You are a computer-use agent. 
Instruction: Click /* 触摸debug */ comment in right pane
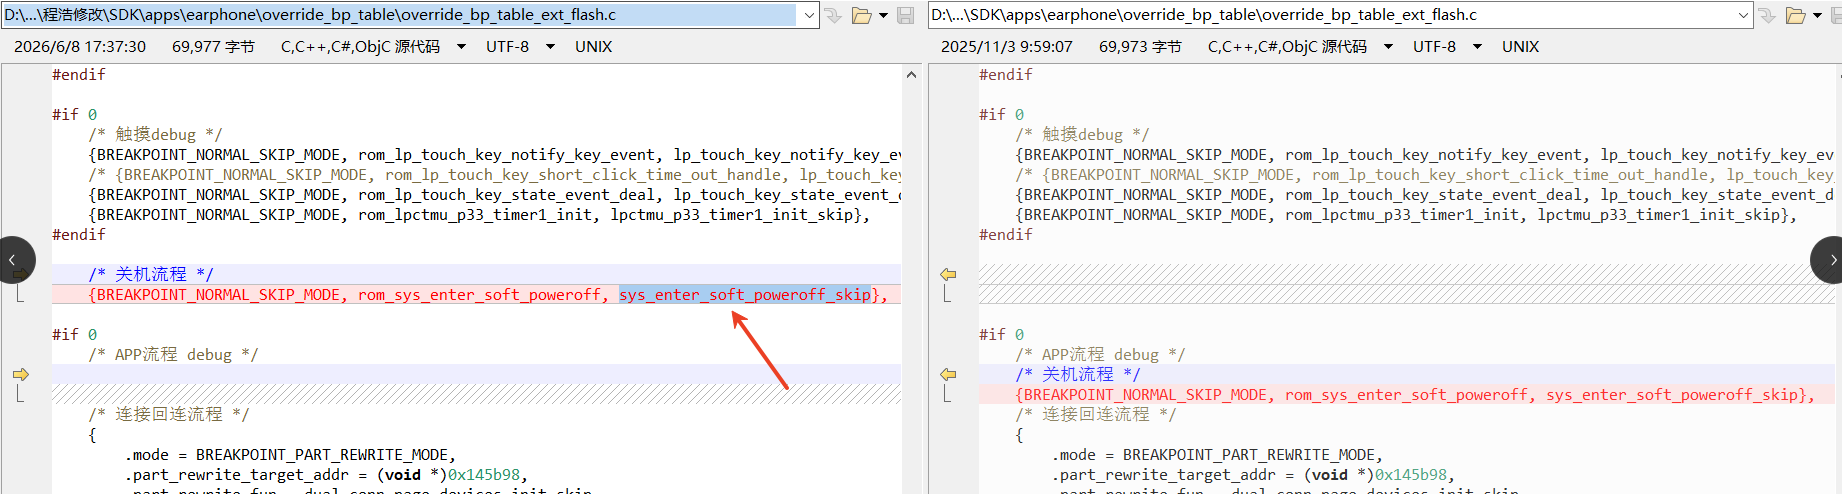(x=1082, y=134)
